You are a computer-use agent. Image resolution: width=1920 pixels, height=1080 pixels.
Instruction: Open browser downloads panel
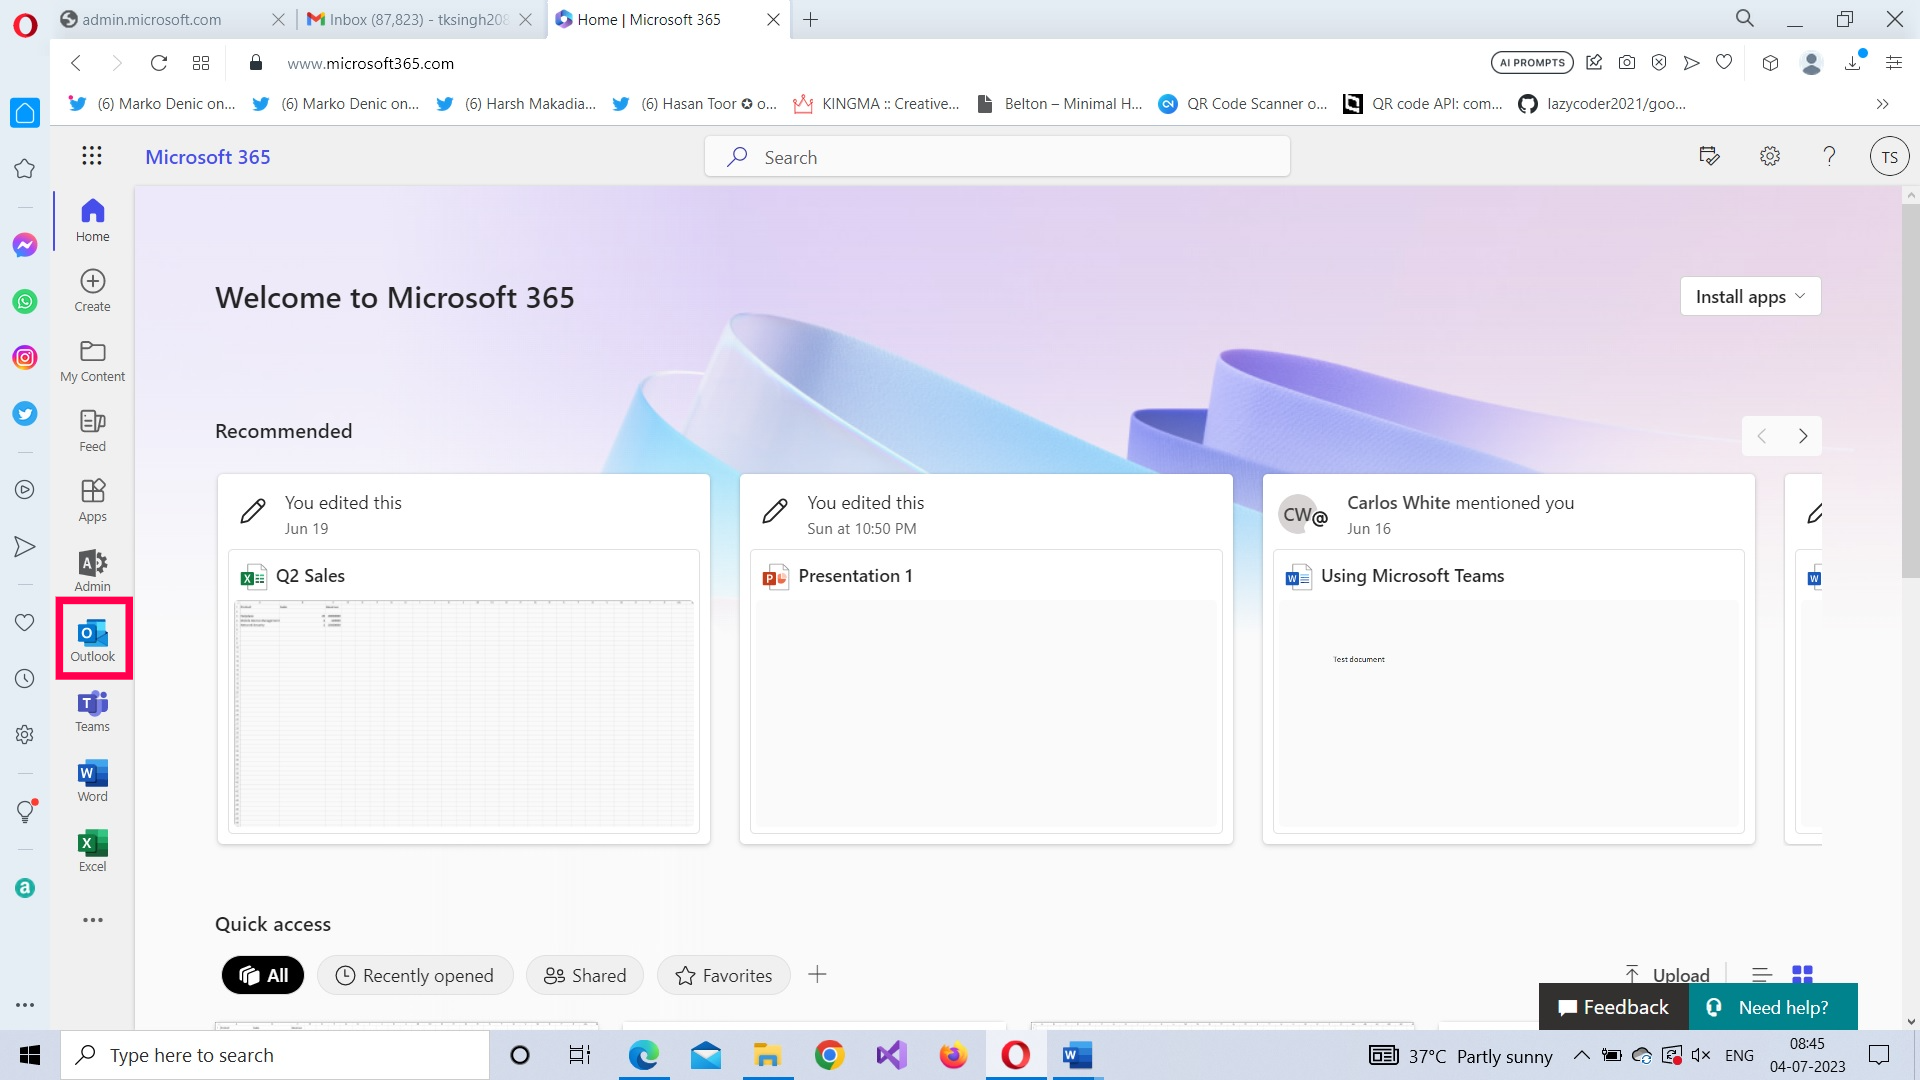(x=1853, y=63)
